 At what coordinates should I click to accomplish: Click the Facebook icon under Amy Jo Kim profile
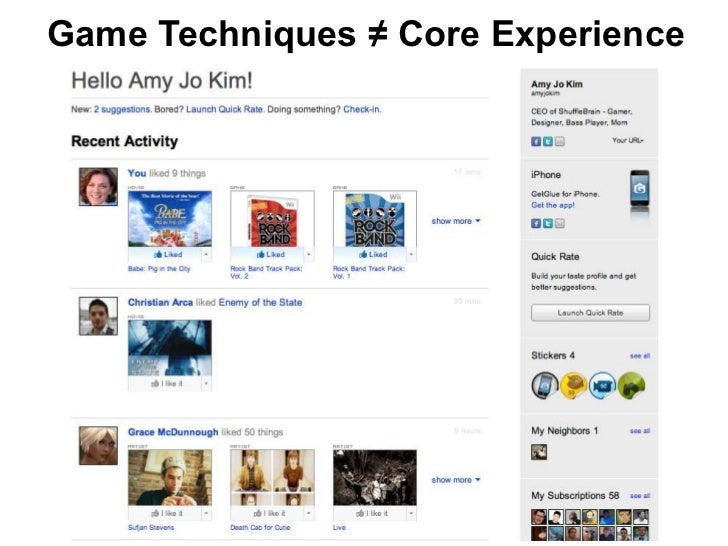(536, 142)
